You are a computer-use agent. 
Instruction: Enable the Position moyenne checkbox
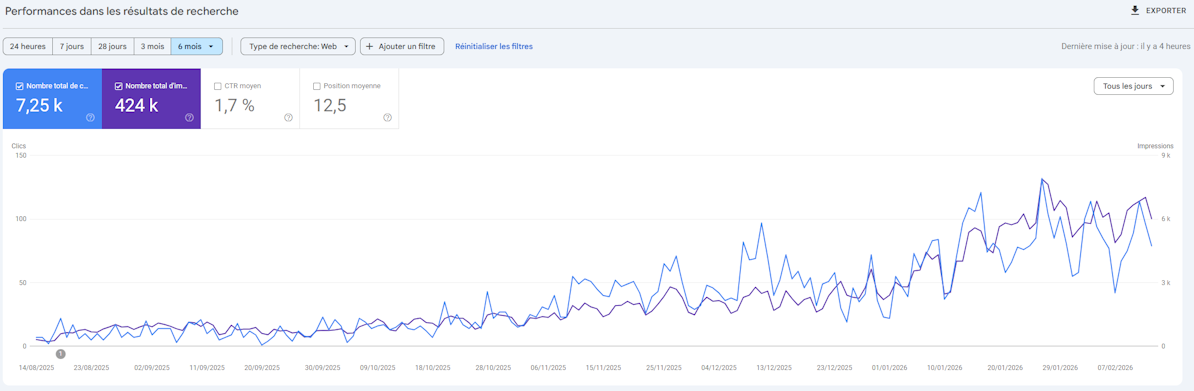tap(317, 86)
